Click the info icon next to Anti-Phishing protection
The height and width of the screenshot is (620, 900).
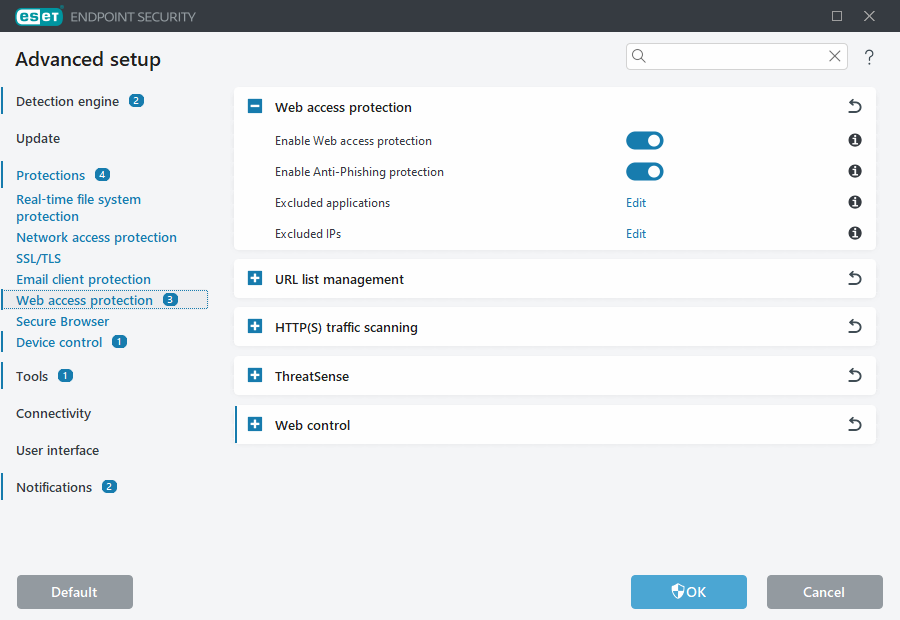[854, 171]
